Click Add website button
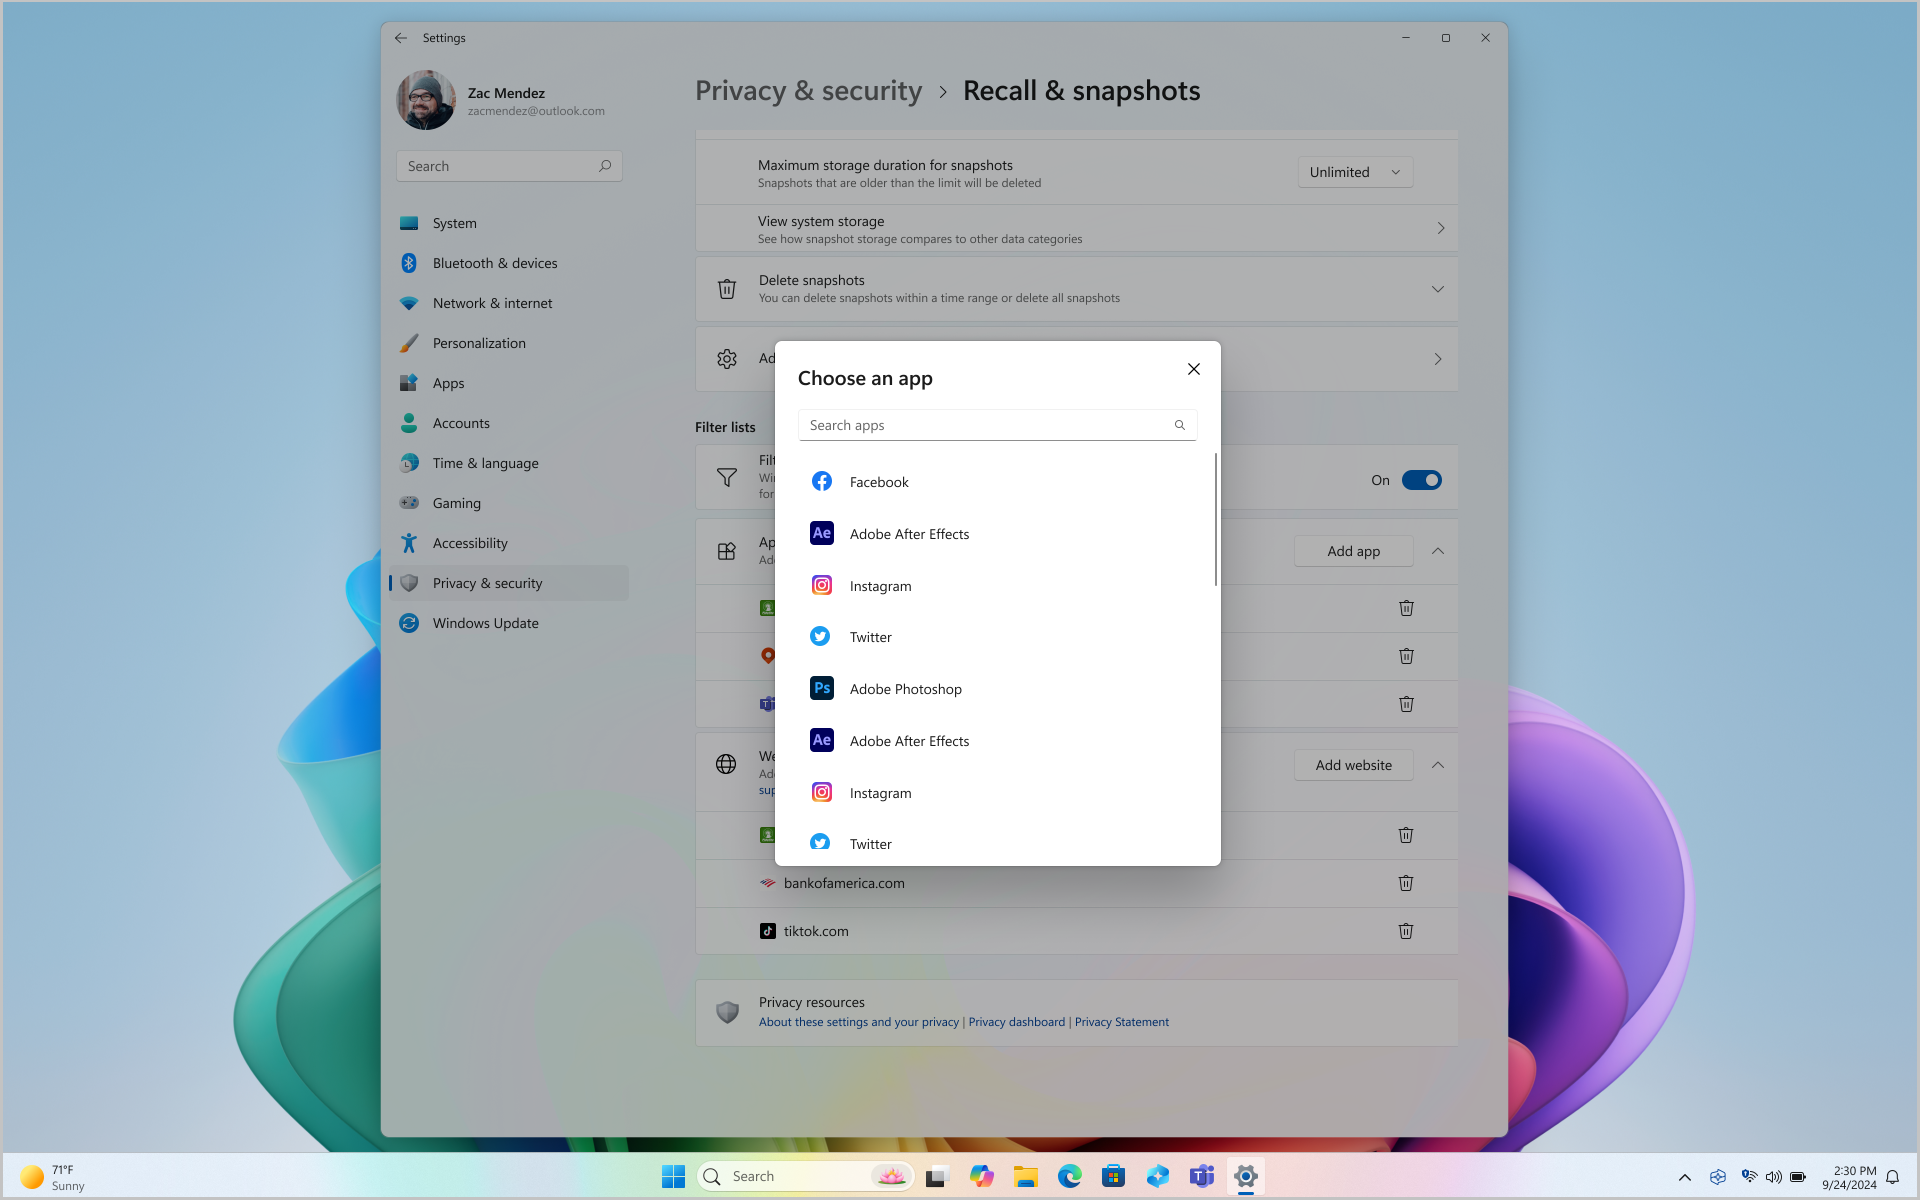 pyautogui.click(x=1353, y=765)
